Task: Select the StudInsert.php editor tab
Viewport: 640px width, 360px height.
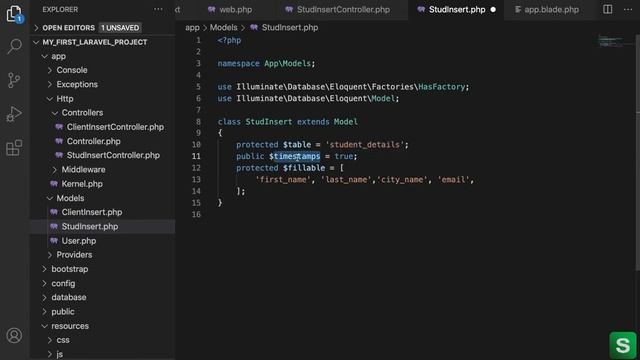Action: click(456, 9)
